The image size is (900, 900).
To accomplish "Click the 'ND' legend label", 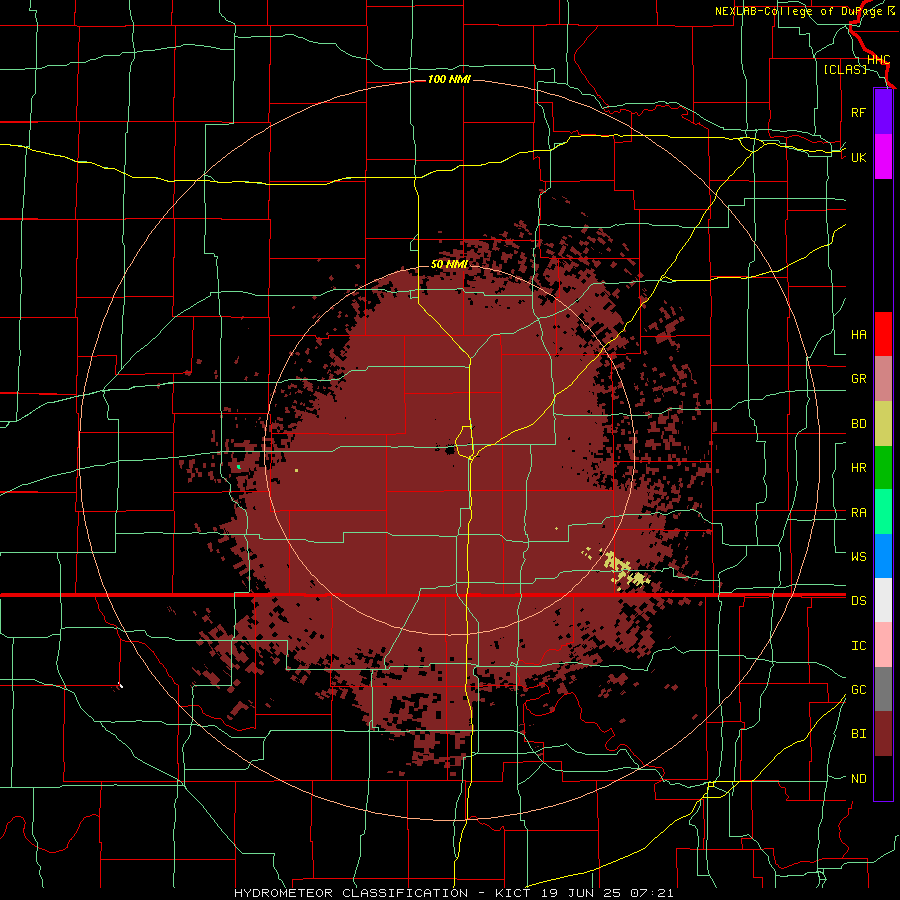I will point(859,779).
